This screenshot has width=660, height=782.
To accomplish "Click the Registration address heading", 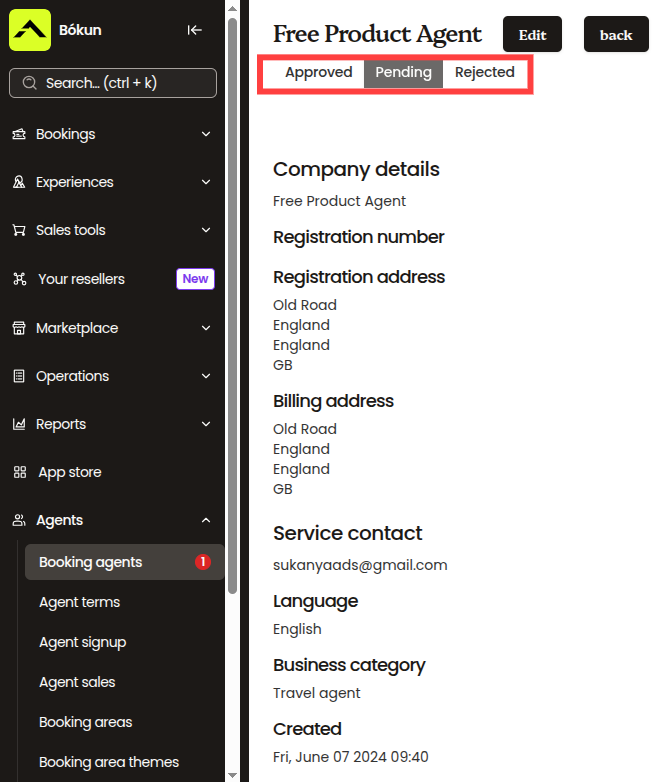I will coord(359,277).
